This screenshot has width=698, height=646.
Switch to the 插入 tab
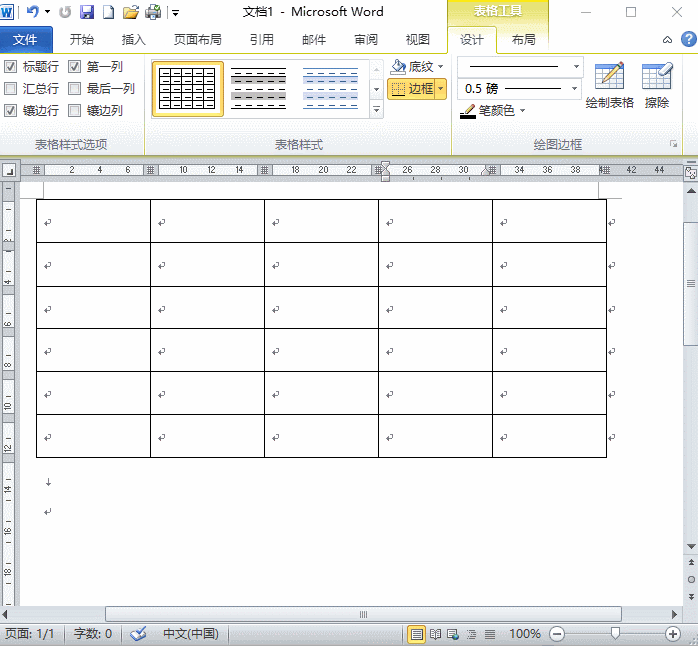pos(134,40)
